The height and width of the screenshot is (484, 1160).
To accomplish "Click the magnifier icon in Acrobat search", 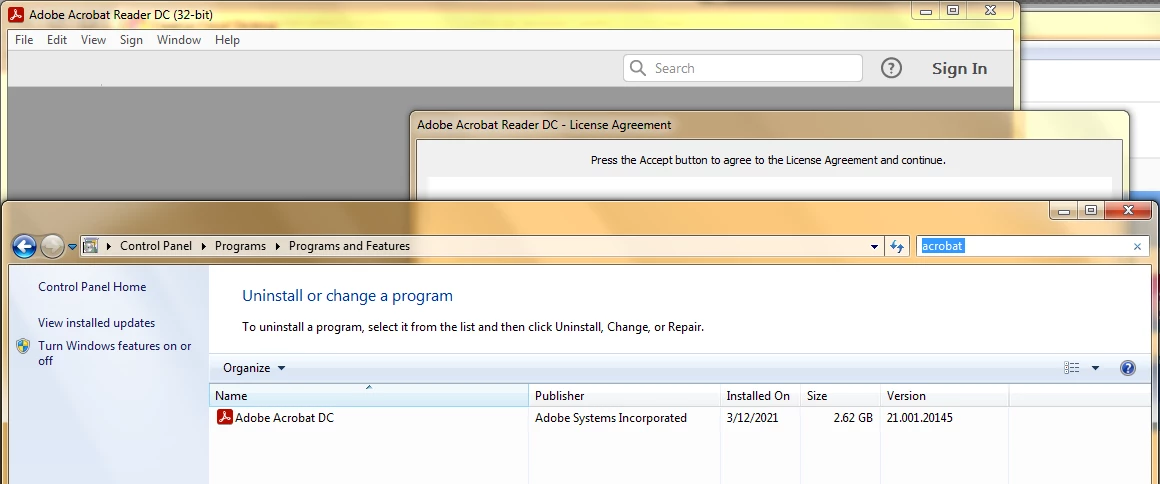I will click(x=638, y=68).
